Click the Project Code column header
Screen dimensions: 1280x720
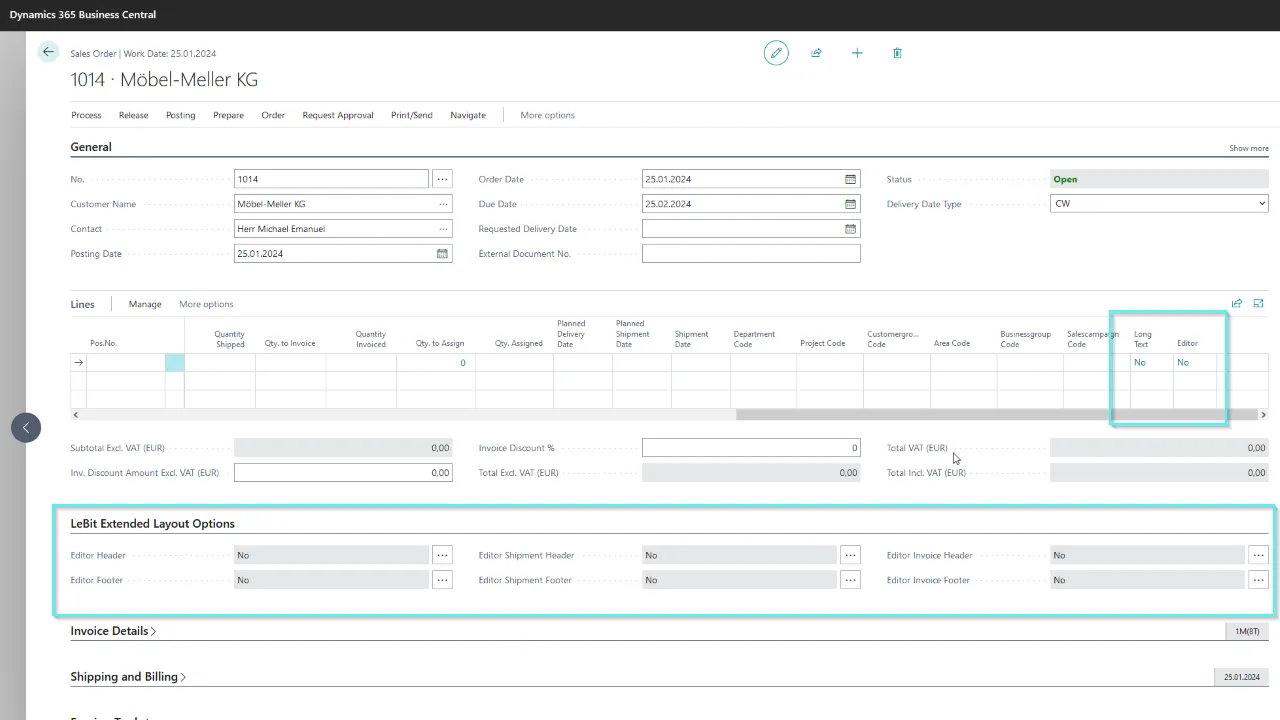[822, 343]
